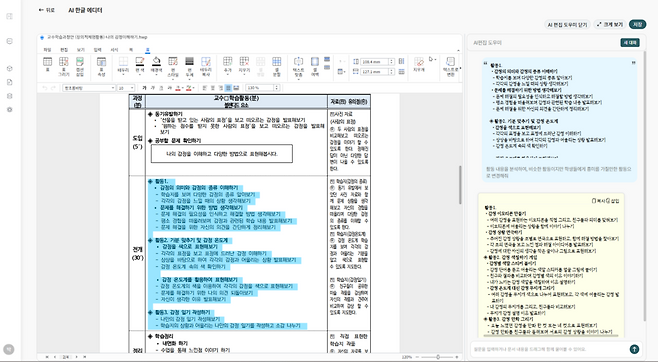Toggle underline formatting button
The height and width of the screenshot is (362, 658).
pos(161,88)
